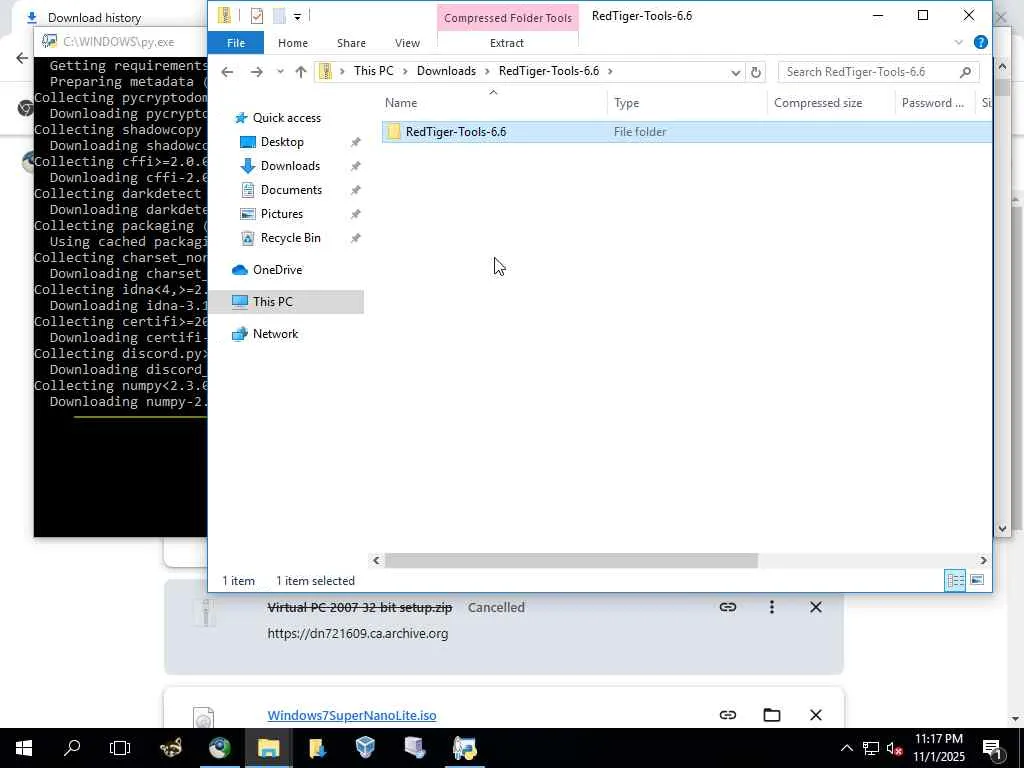Click the network tray icon
The width and height of the screenshot is (1024, 768).
(x=871, y=748)
